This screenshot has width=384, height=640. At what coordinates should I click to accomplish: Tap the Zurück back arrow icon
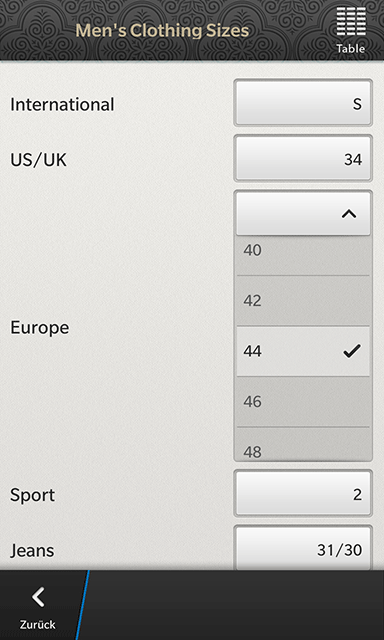38,597
